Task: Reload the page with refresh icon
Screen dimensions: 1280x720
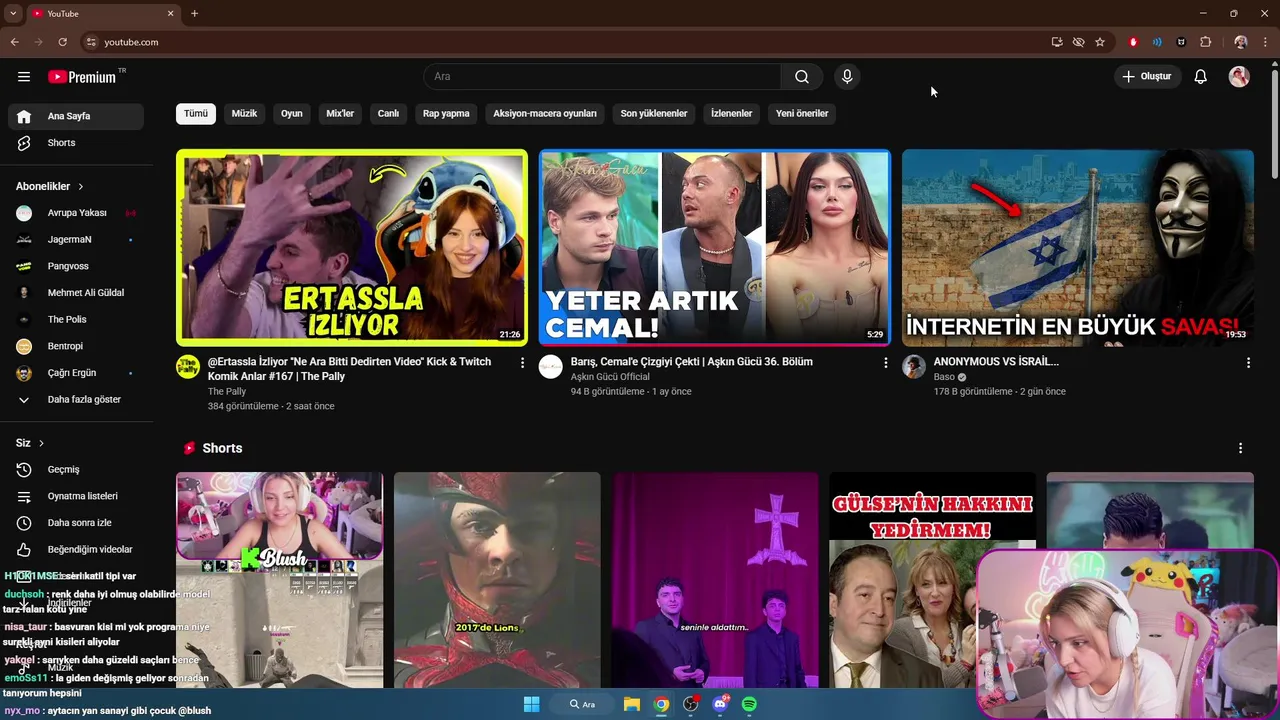Action: pos(62,42)
